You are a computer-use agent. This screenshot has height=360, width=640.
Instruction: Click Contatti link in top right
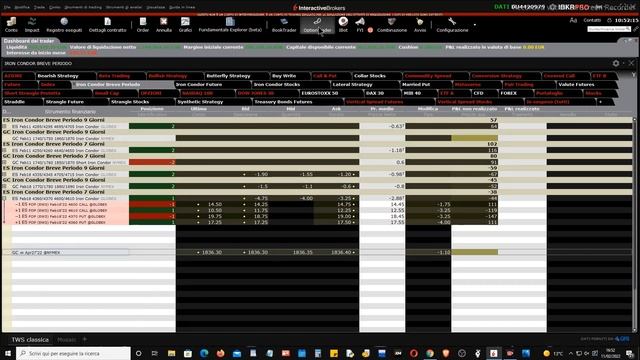point(592,20)
